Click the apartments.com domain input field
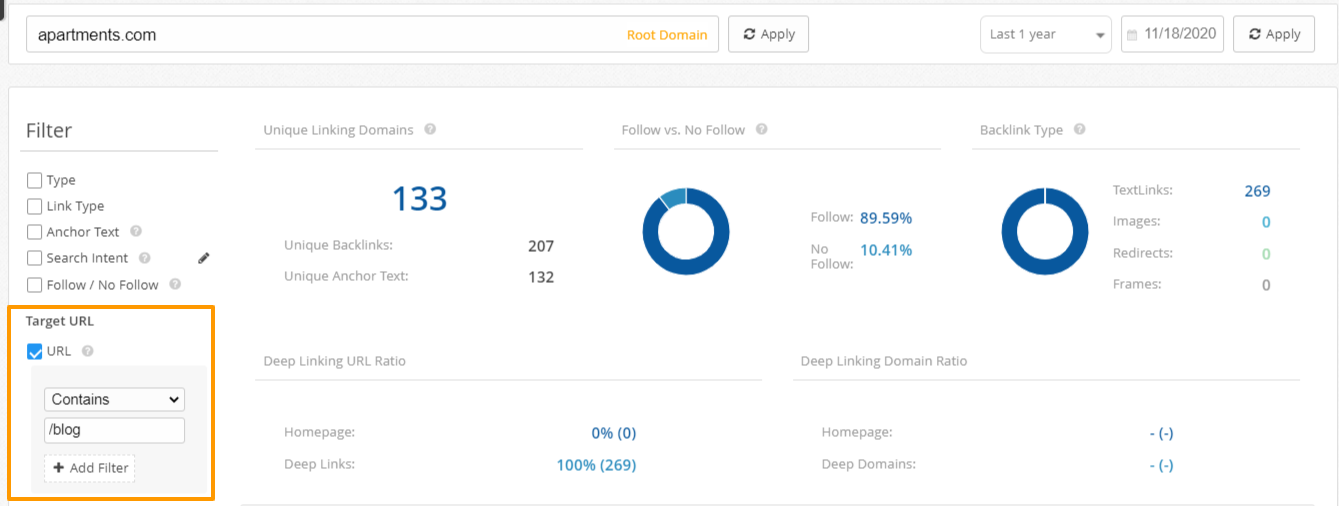 pos(372,34)
